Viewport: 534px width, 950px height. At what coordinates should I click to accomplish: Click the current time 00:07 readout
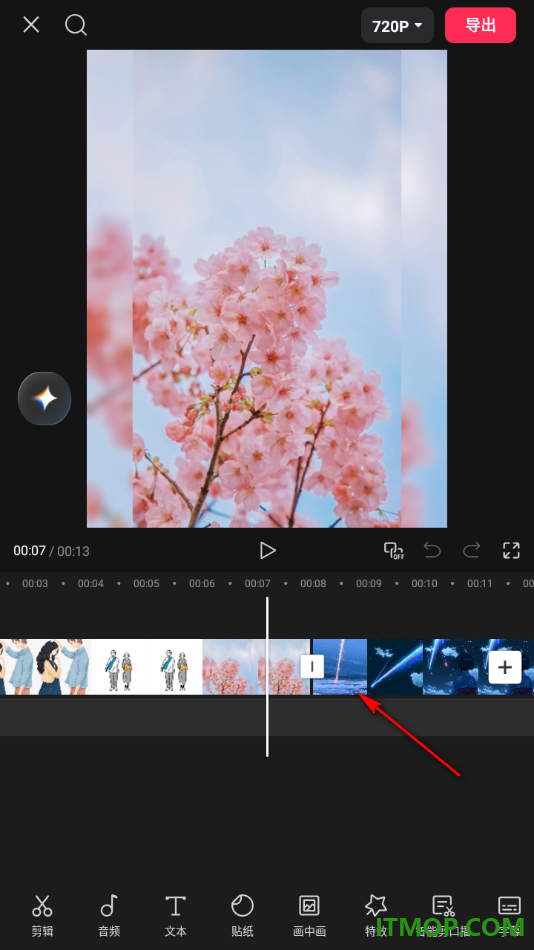[x=30, y=551]
